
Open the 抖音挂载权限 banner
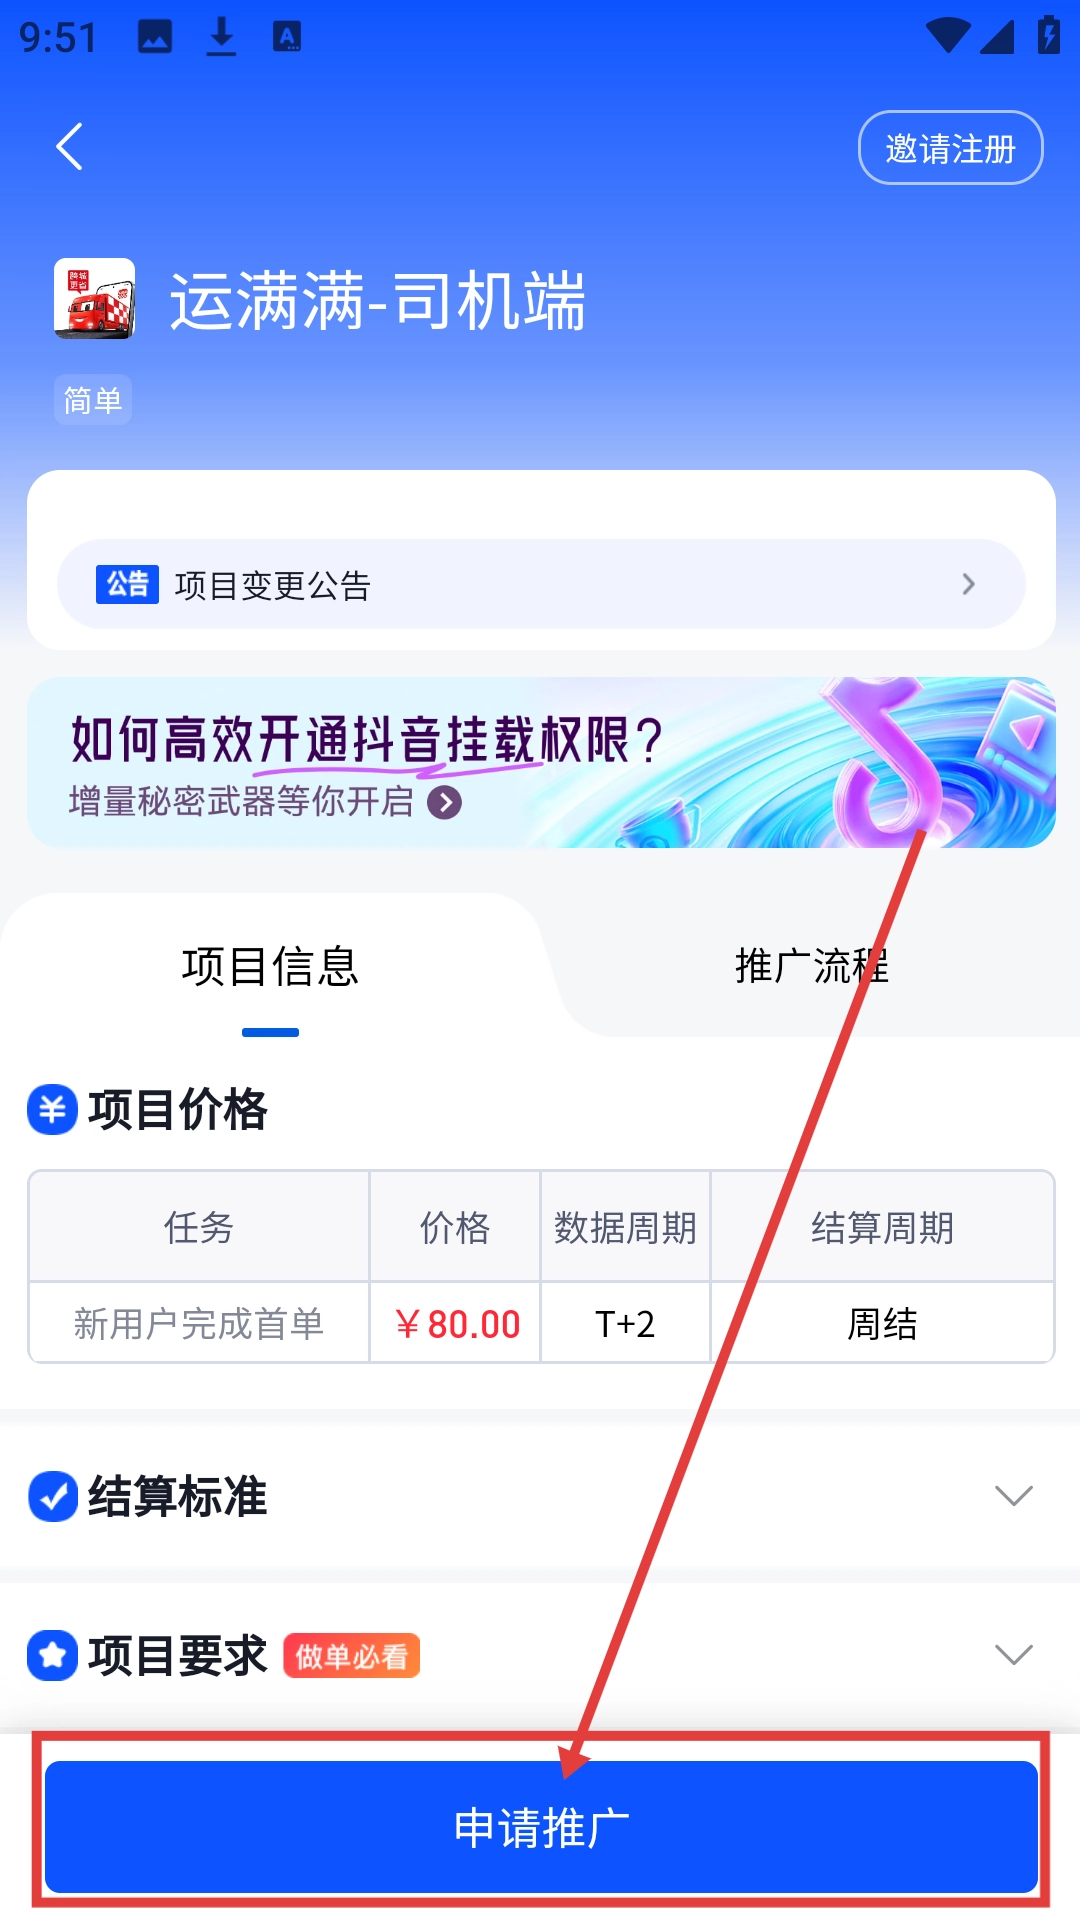541,762
